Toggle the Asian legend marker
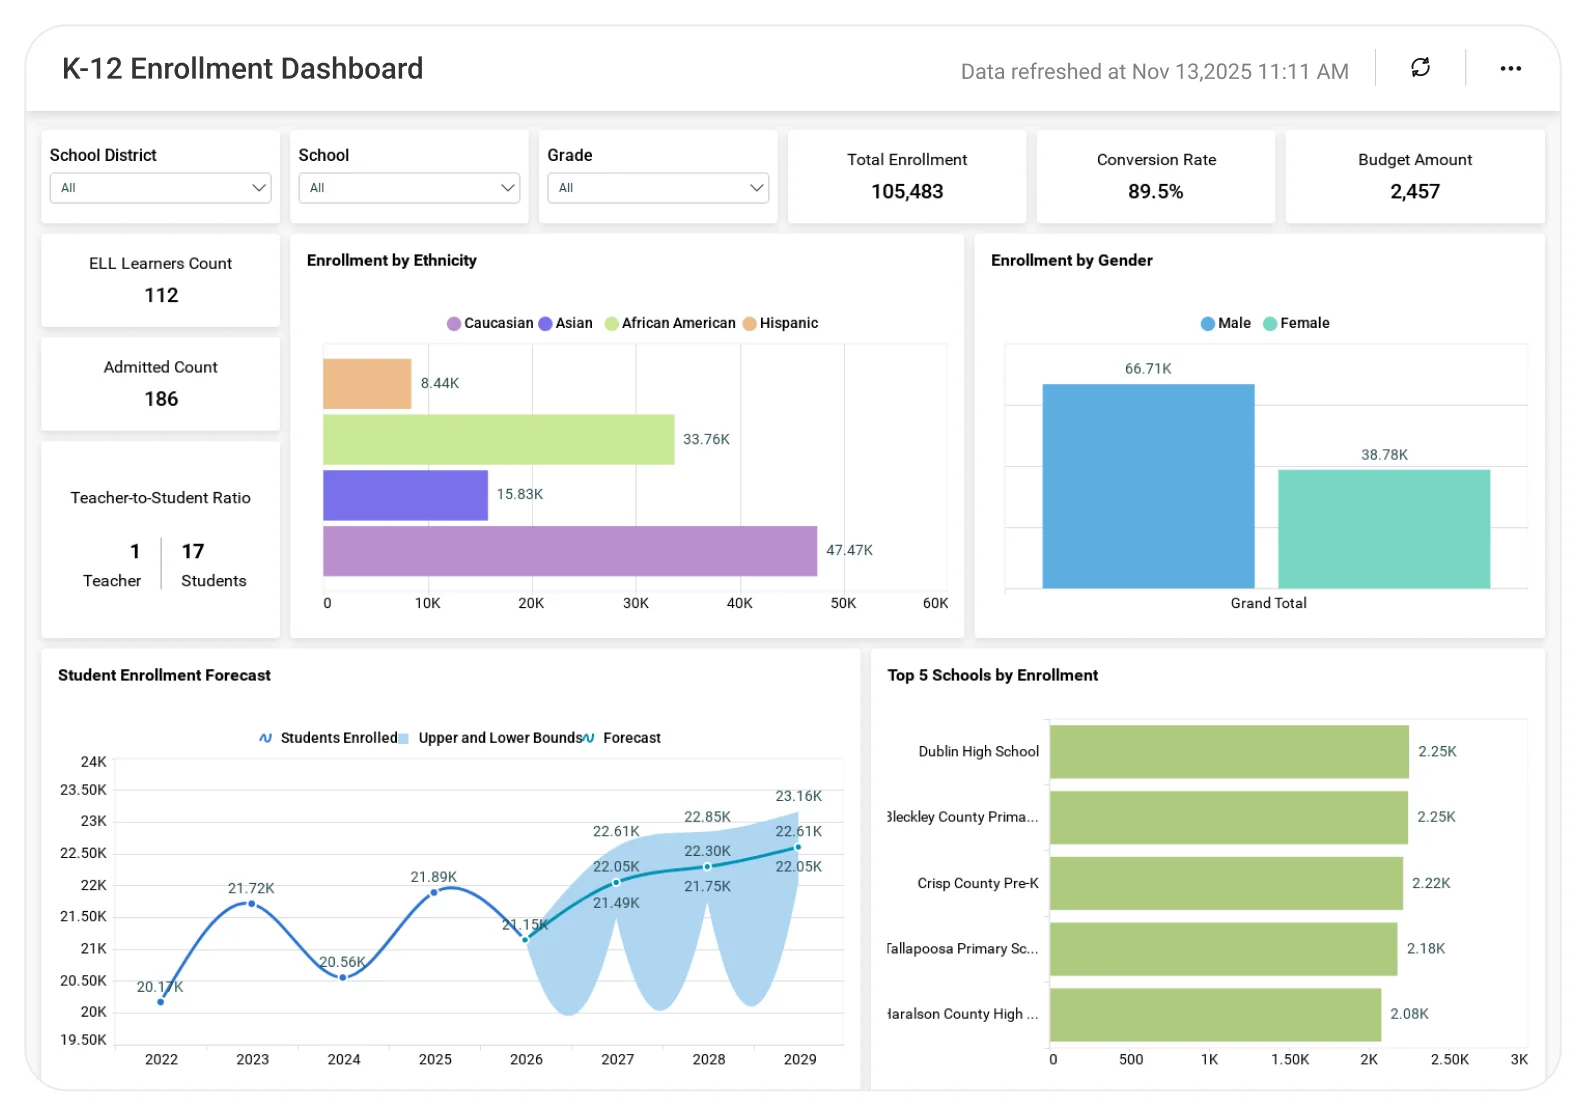The height and width of the screenshot is (1112, 1586). pos(545,323)
